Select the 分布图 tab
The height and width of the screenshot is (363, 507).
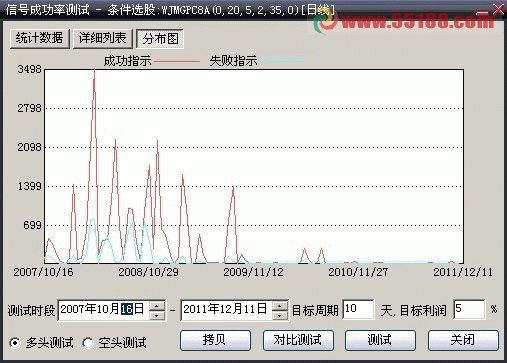coord(160,39)
